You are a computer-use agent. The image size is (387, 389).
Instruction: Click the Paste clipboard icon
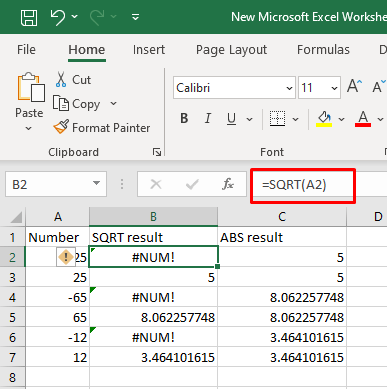click(31, 87)
